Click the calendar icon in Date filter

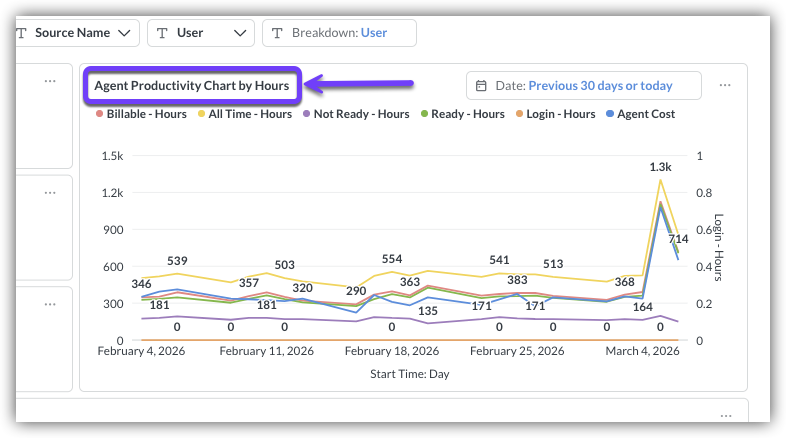(481, 86)
